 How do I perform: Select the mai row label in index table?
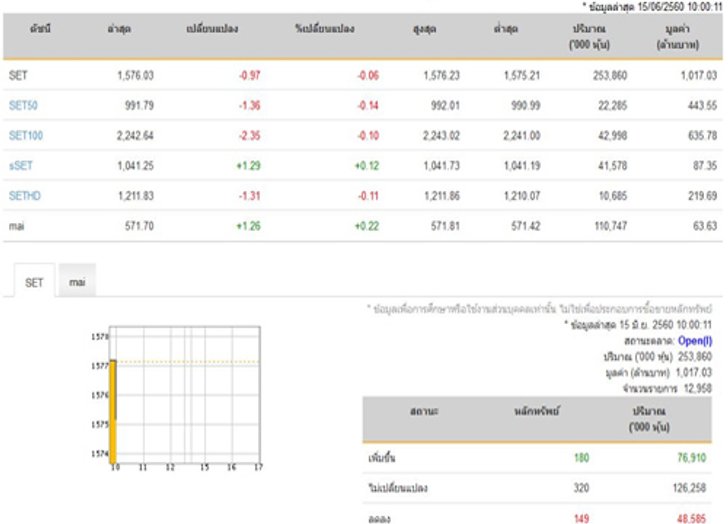pos(17,226)
